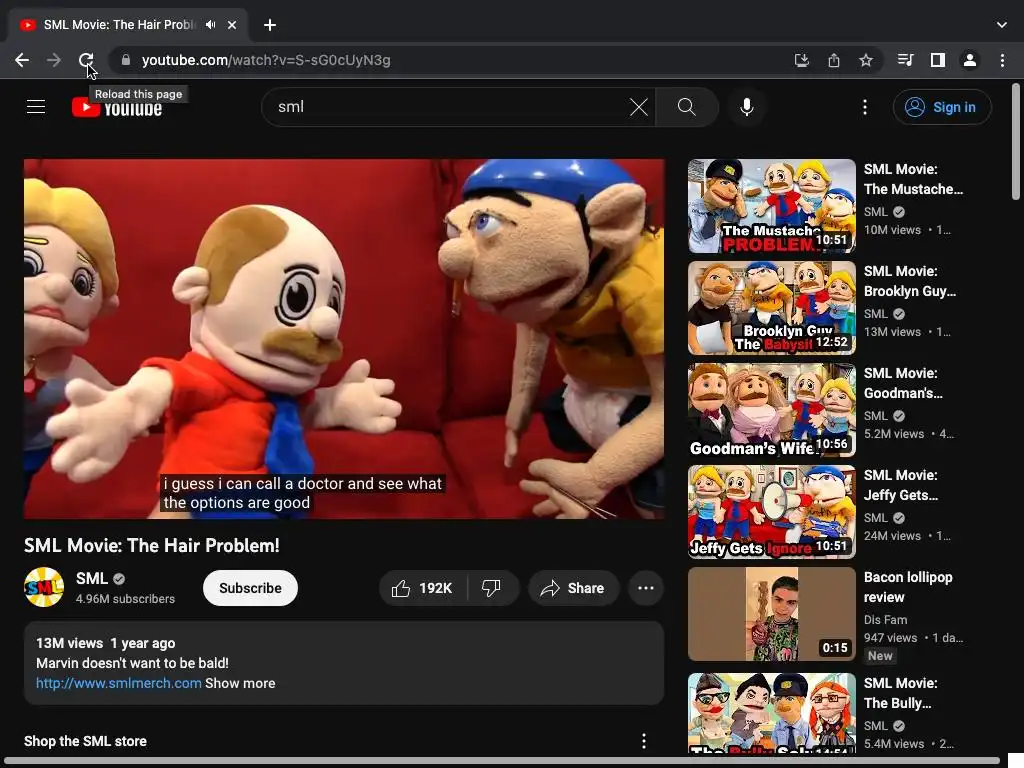View site info via the padlock icon
The width and height of the screenshot is (1024, 768).
click(125, 60)
